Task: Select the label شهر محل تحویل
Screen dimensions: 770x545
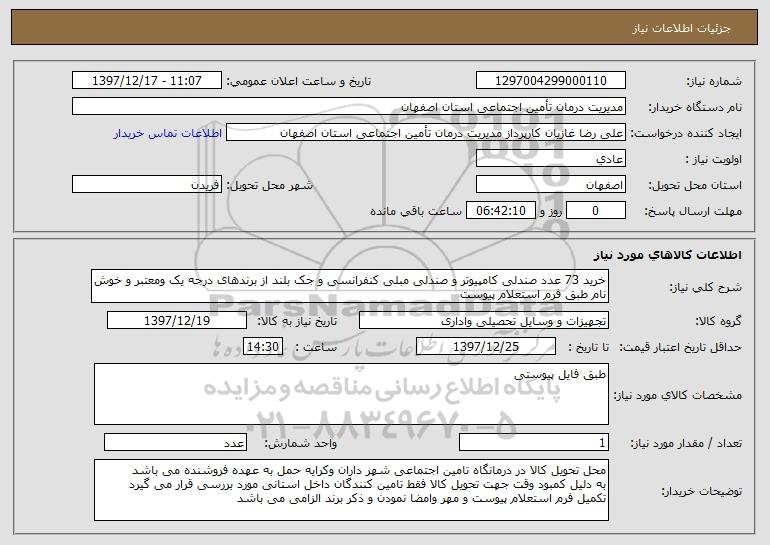Action: pos(269,185)
